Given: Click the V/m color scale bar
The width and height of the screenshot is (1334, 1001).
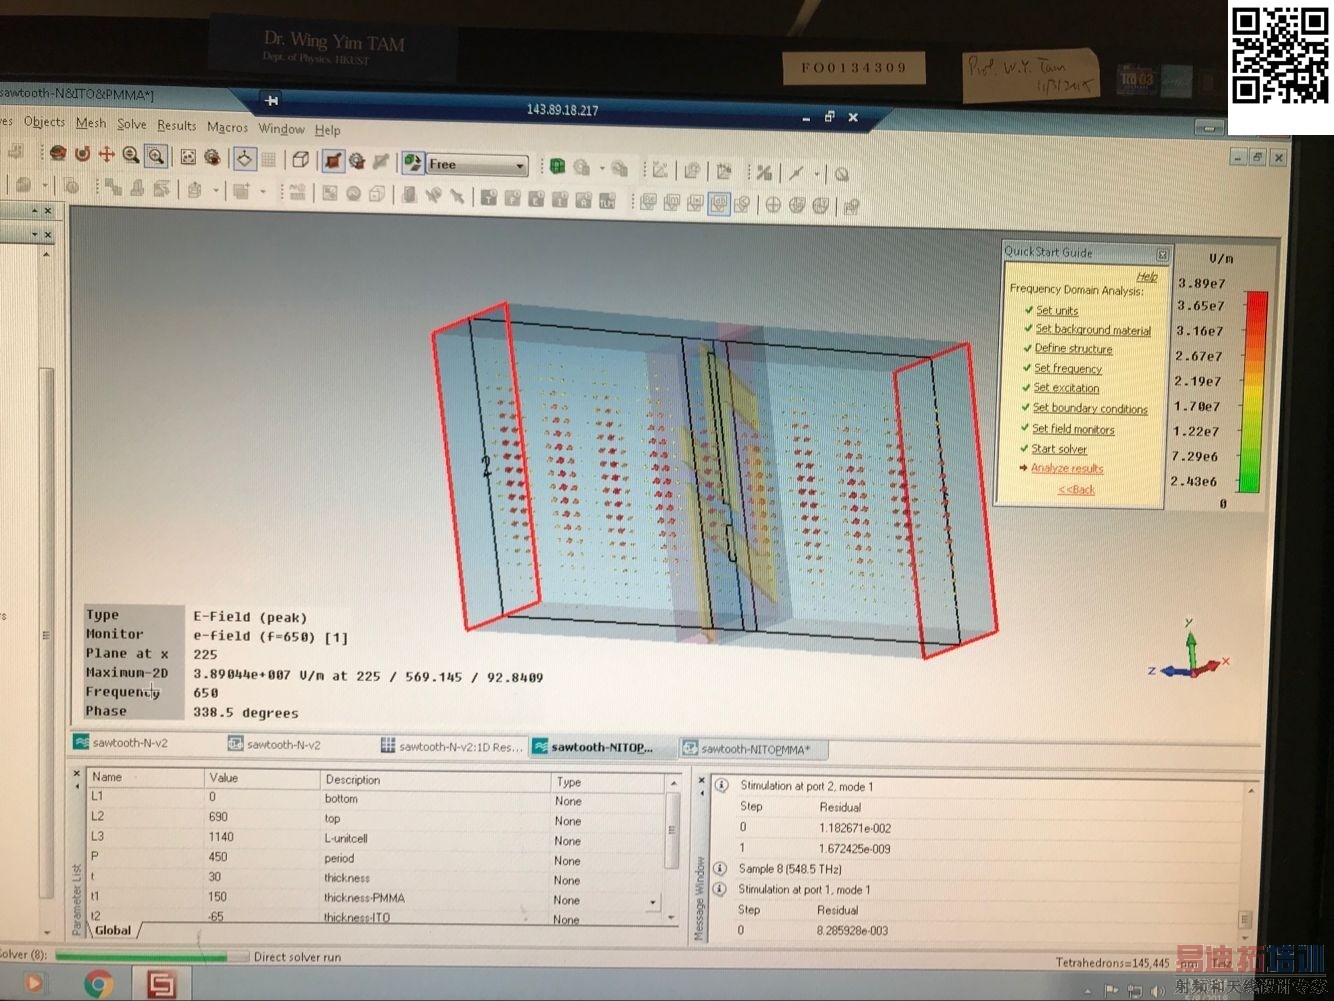Looking at the screenshot, I should click(1252, 391).
